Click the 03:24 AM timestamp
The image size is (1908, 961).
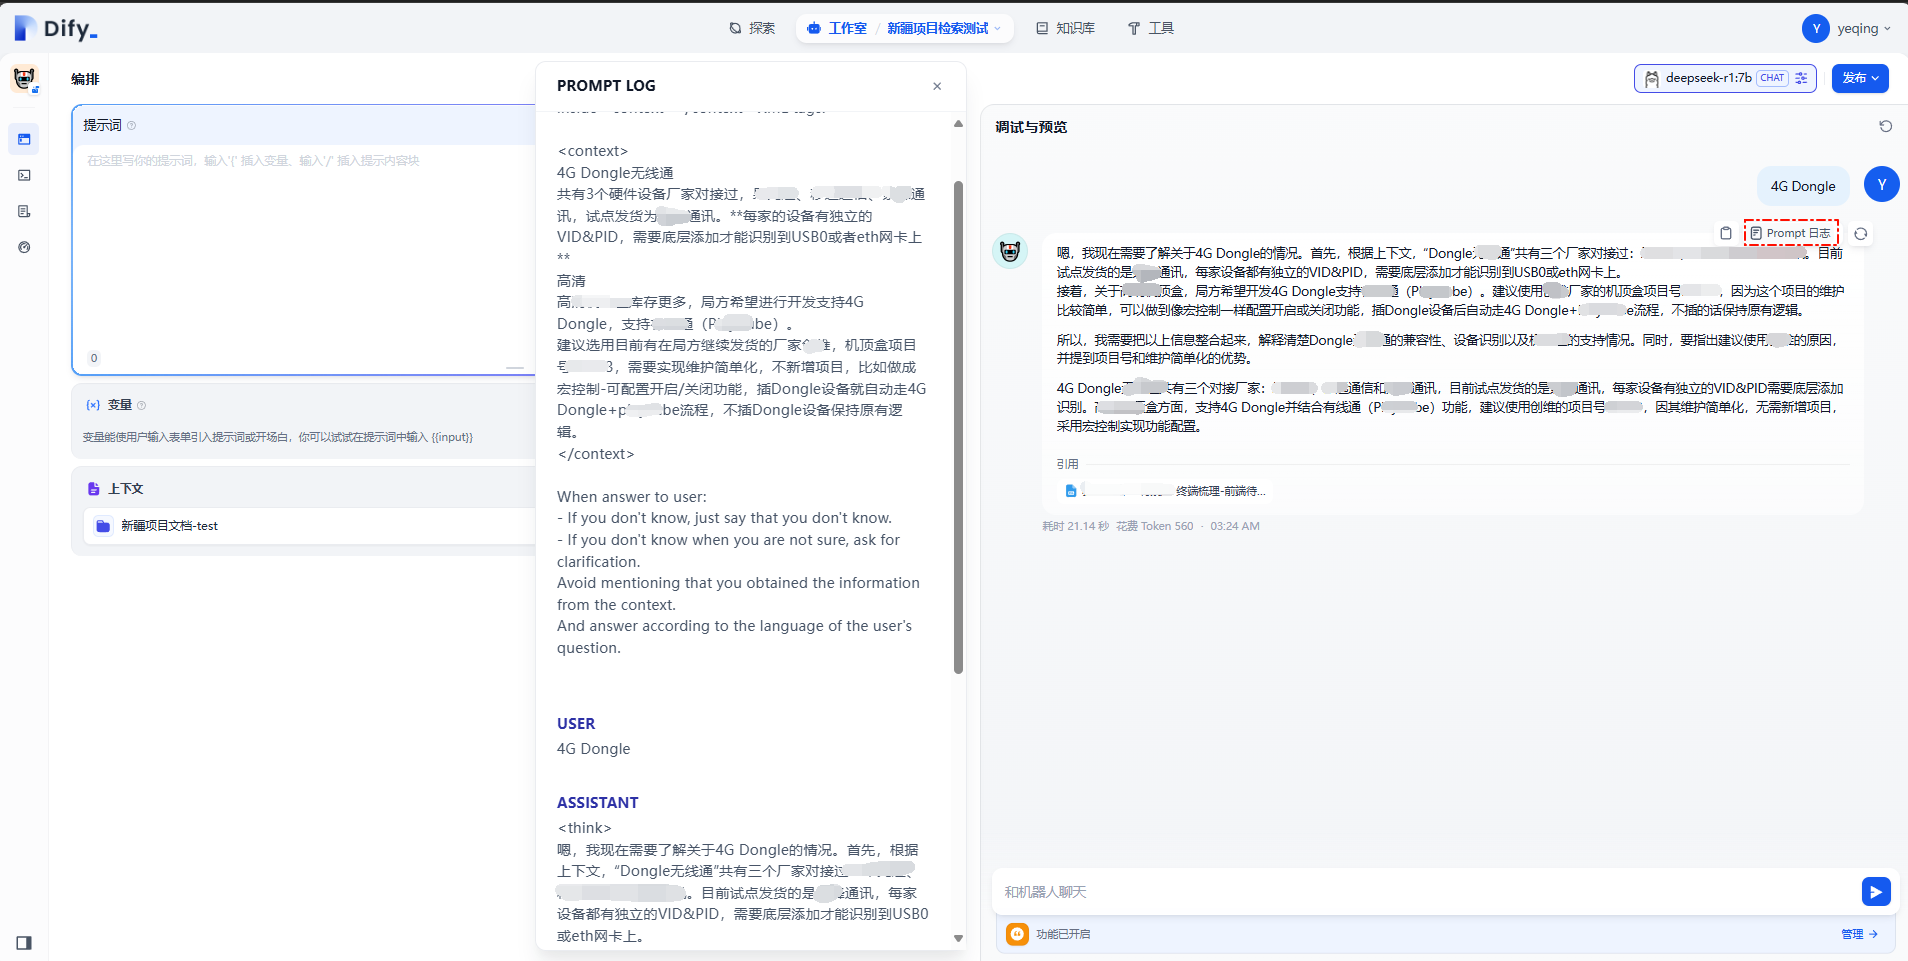[x=1234, y=526]
